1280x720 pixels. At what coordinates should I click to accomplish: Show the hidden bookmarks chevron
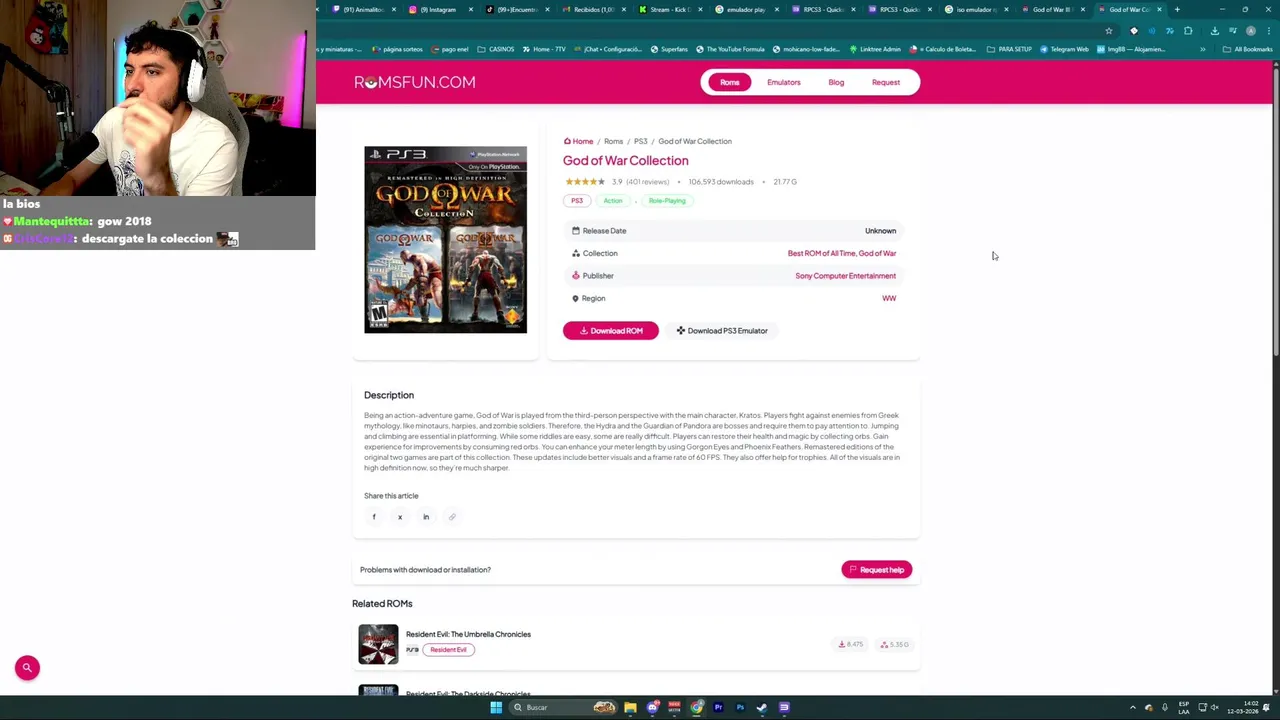click(x=1203, y=49)
